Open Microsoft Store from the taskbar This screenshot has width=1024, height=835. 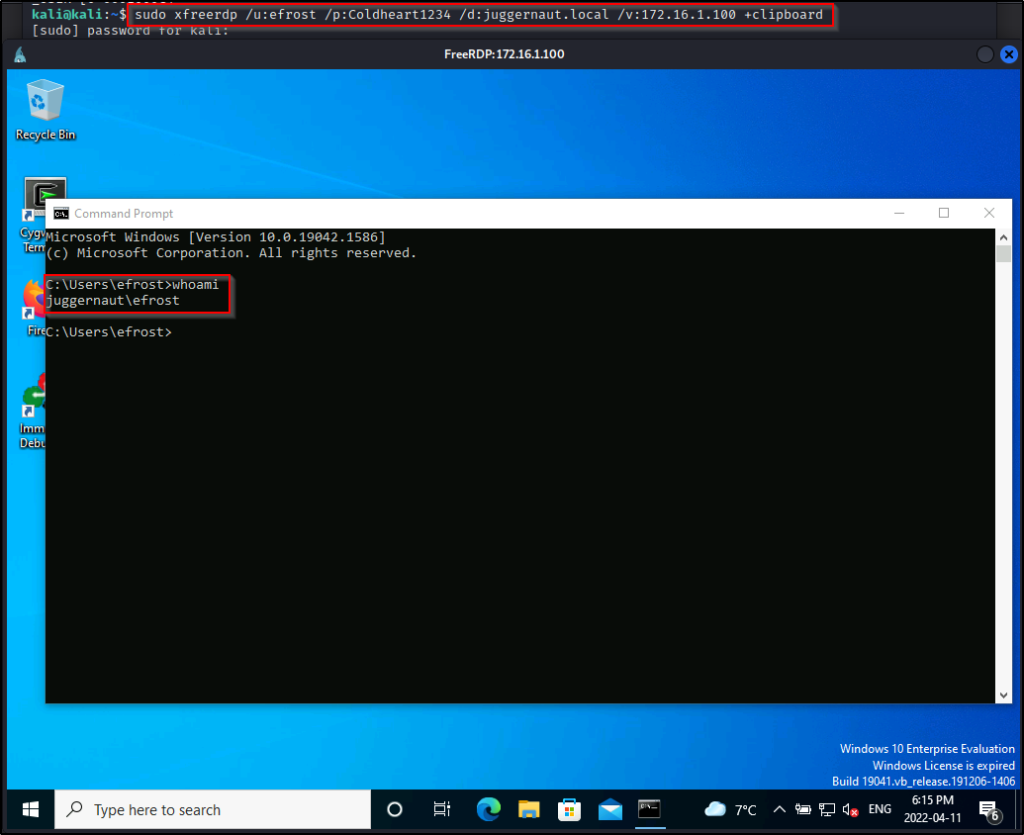point(569,809)
